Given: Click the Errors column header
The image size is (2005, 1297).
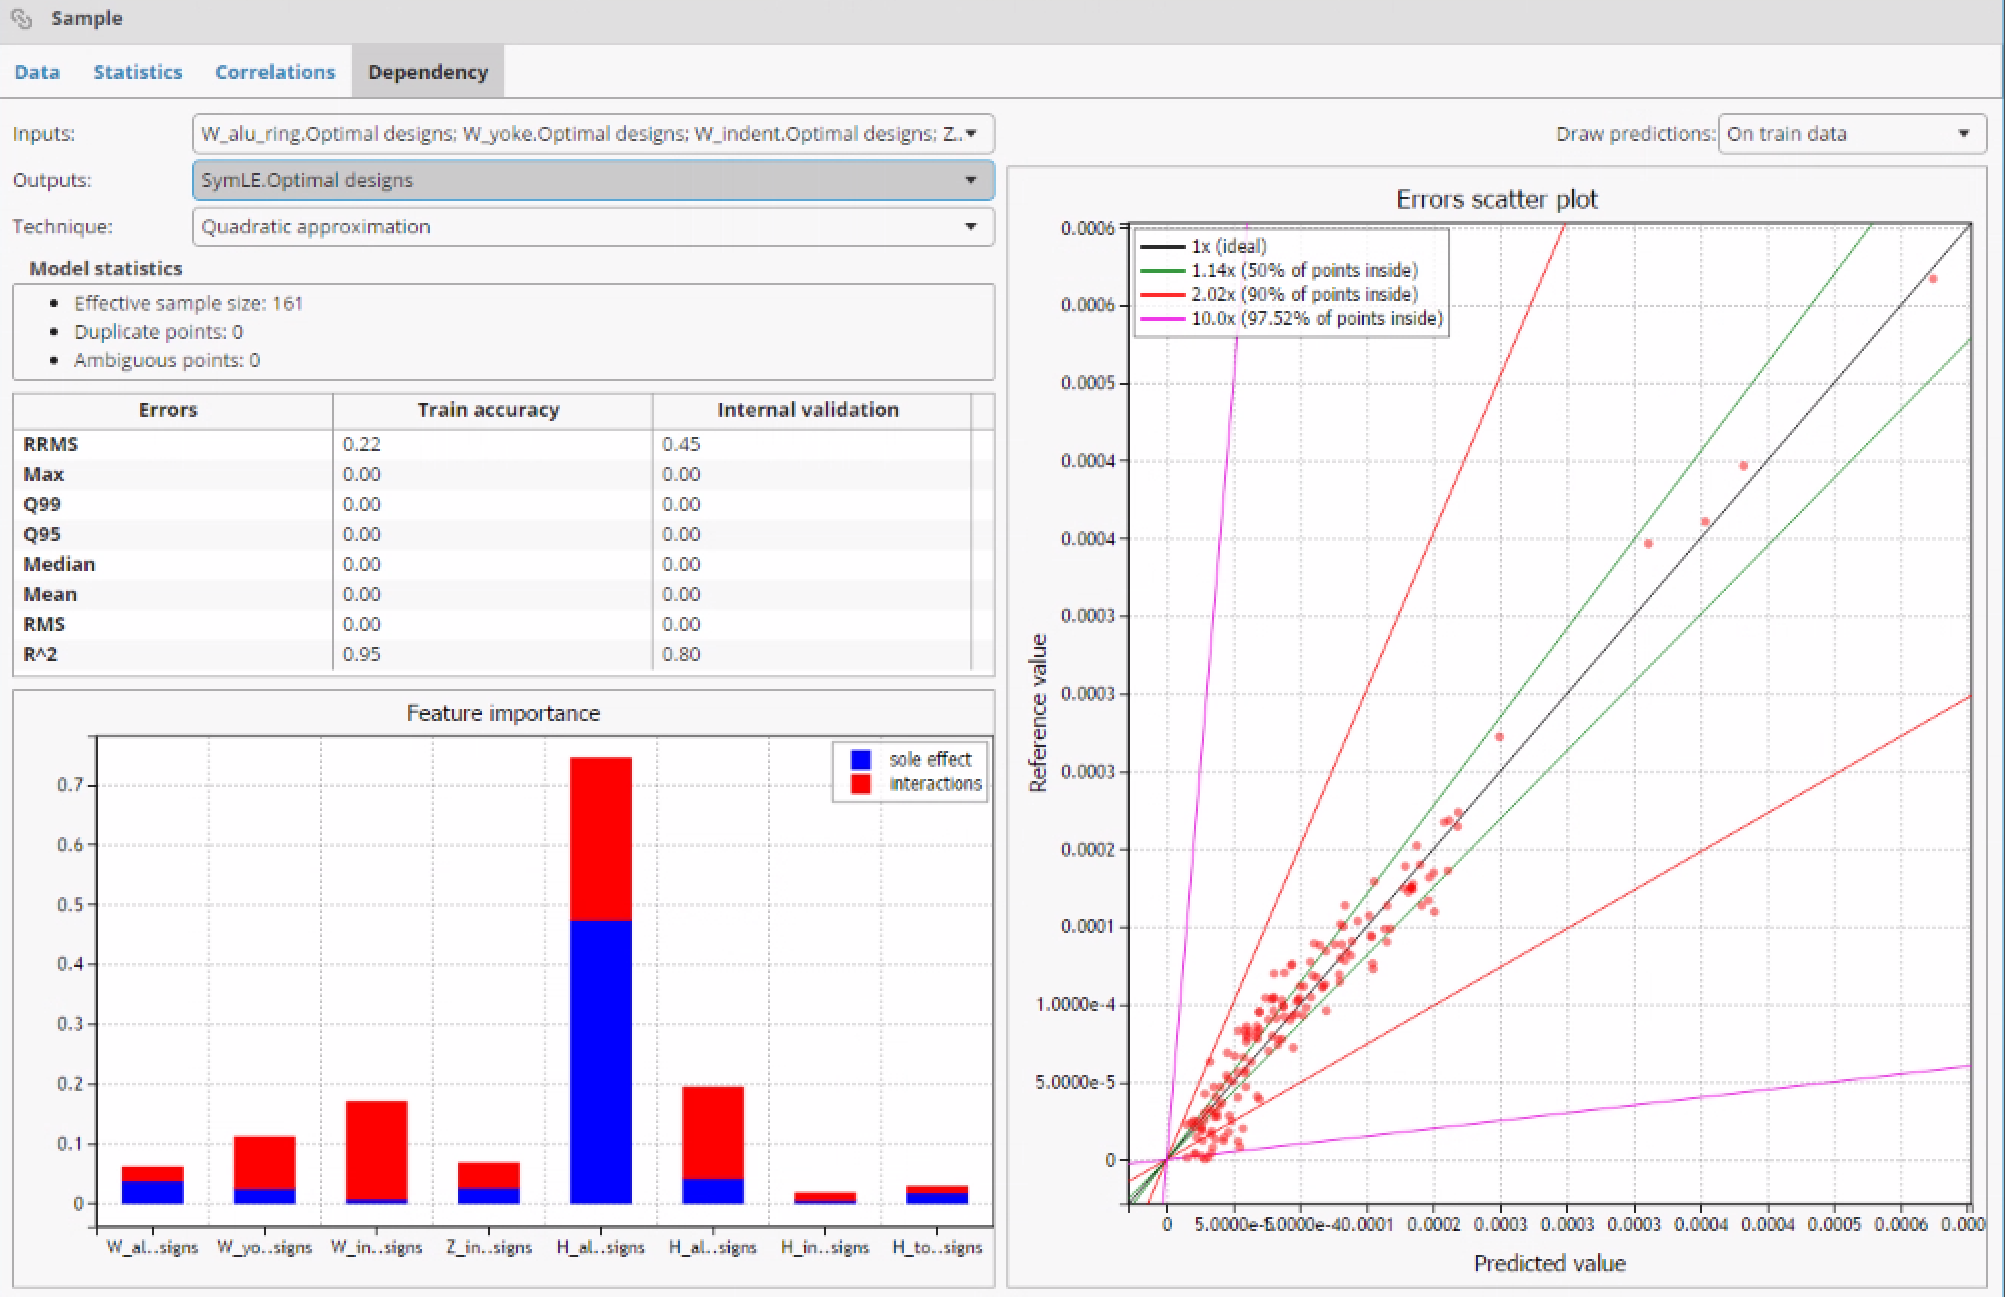Looking at the screenshot, I should tap(168, 410).
